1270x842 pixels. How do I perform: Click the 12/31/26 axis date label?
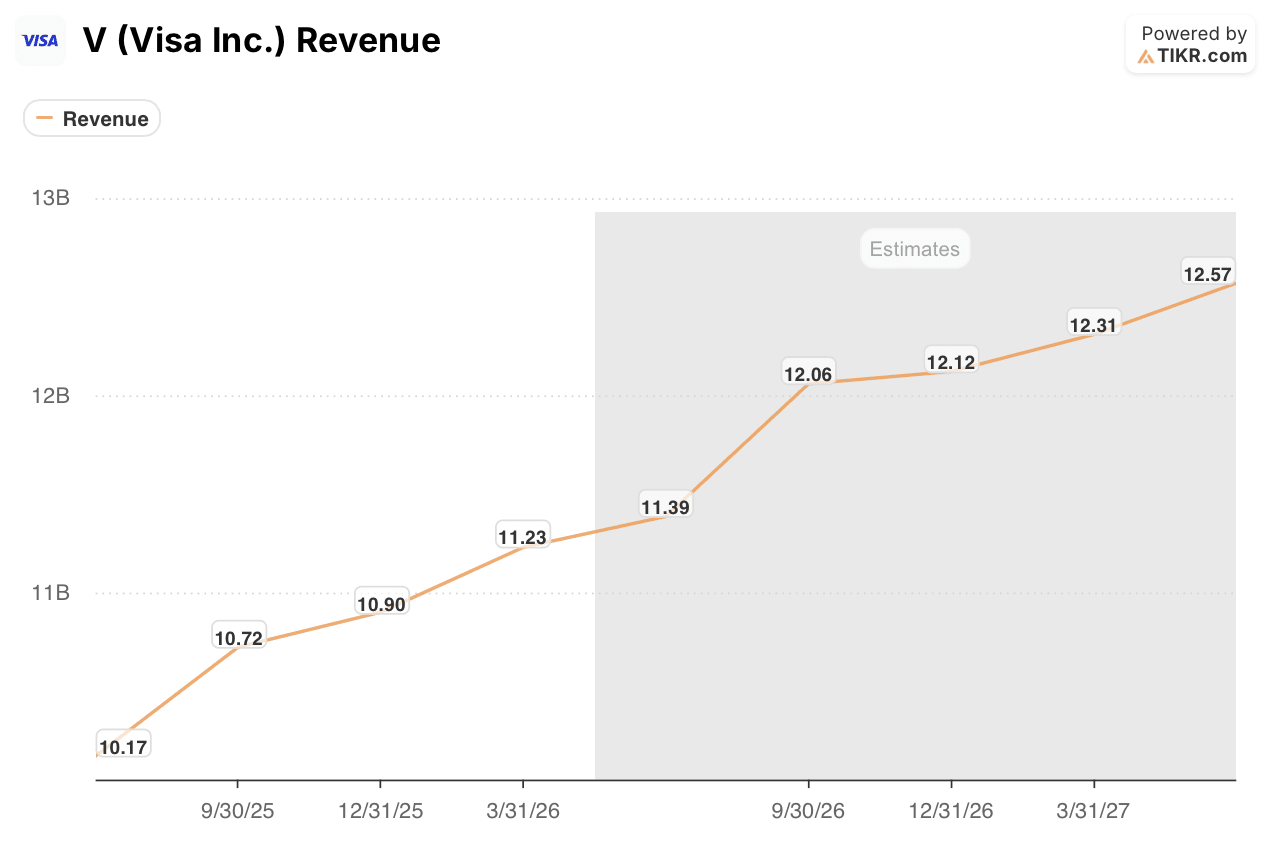951,811
